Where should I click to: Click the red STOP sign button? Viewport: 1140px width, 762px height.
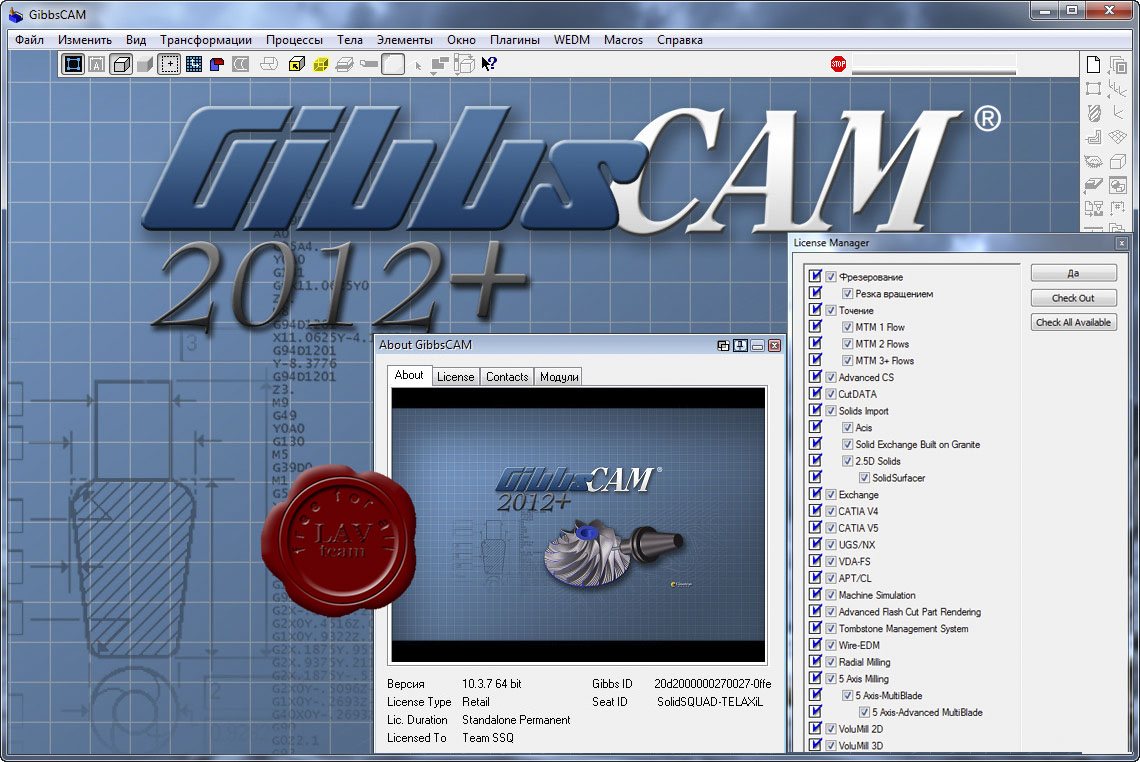(x=838, y=64)
